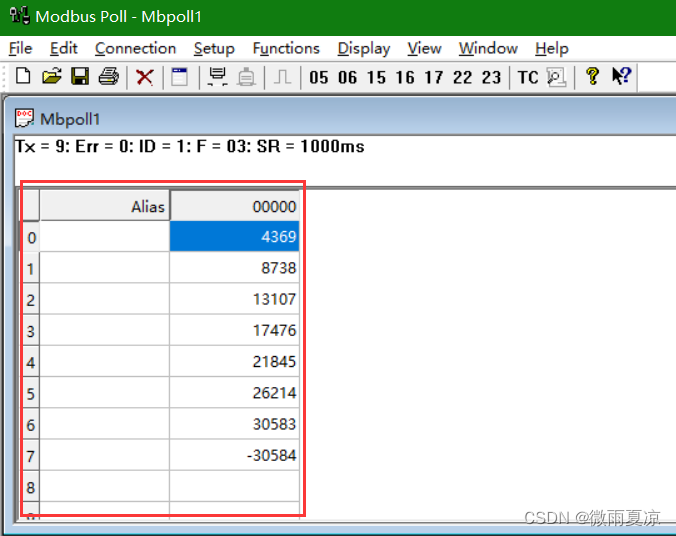Click the Disconnect icon
This screenshot has width=676, height=536.
(x=246, y=77)
